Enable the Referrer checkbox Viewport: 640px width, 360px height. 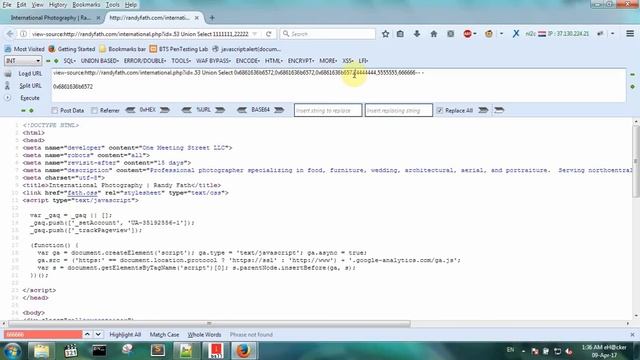click(94, 111)
